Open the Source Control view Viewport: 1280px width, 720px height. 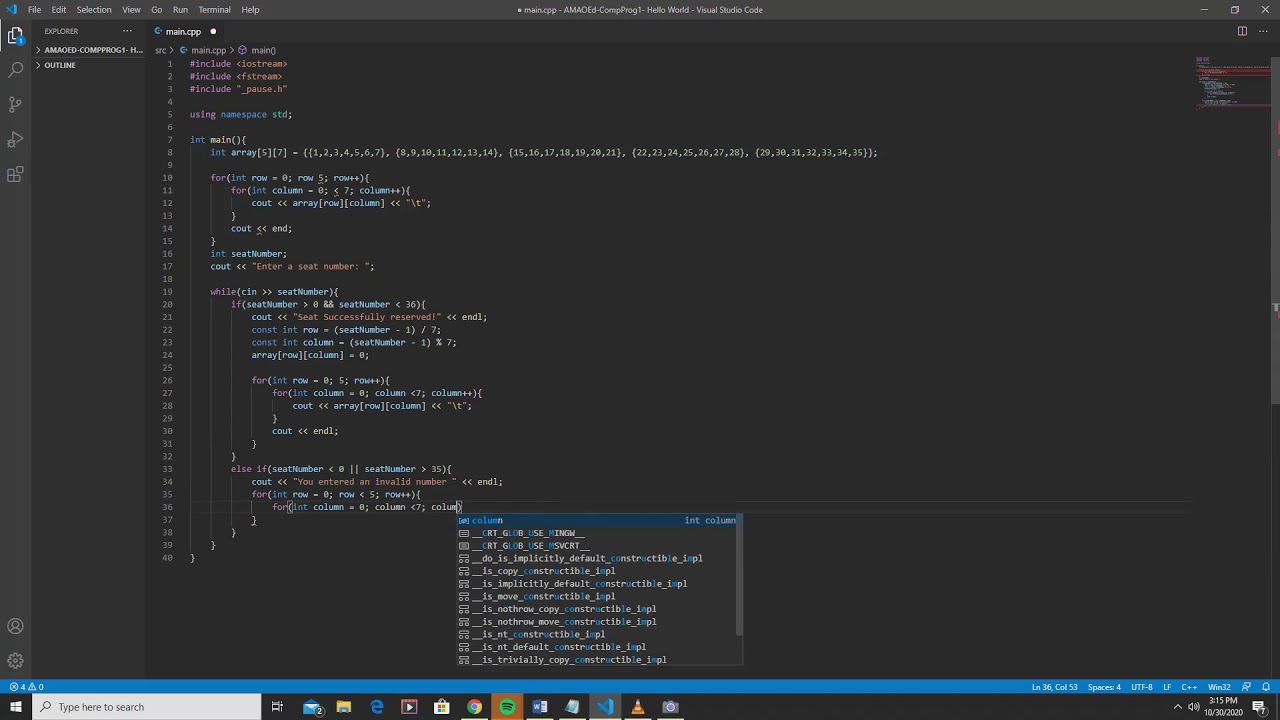pyautogui.click(x=15, y=104)
